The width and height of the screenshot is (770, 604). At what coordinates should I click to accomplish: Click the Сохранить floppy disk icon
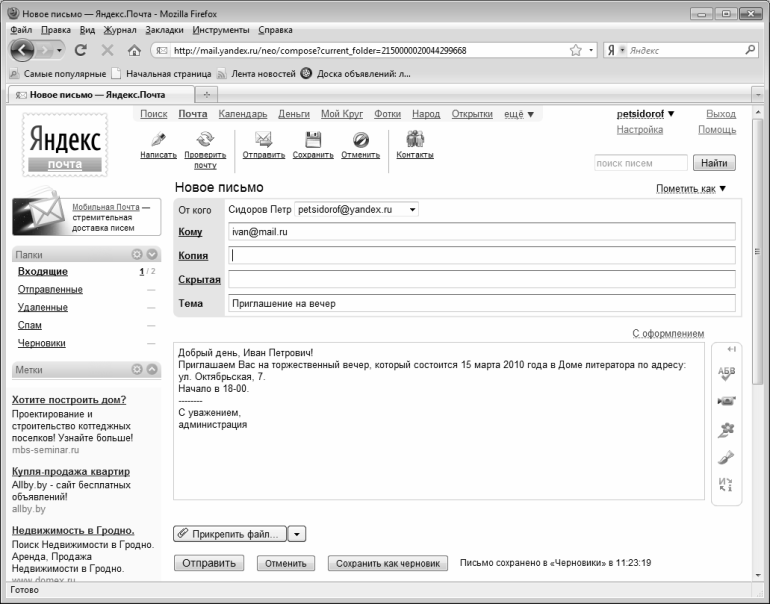coord(313,139)
